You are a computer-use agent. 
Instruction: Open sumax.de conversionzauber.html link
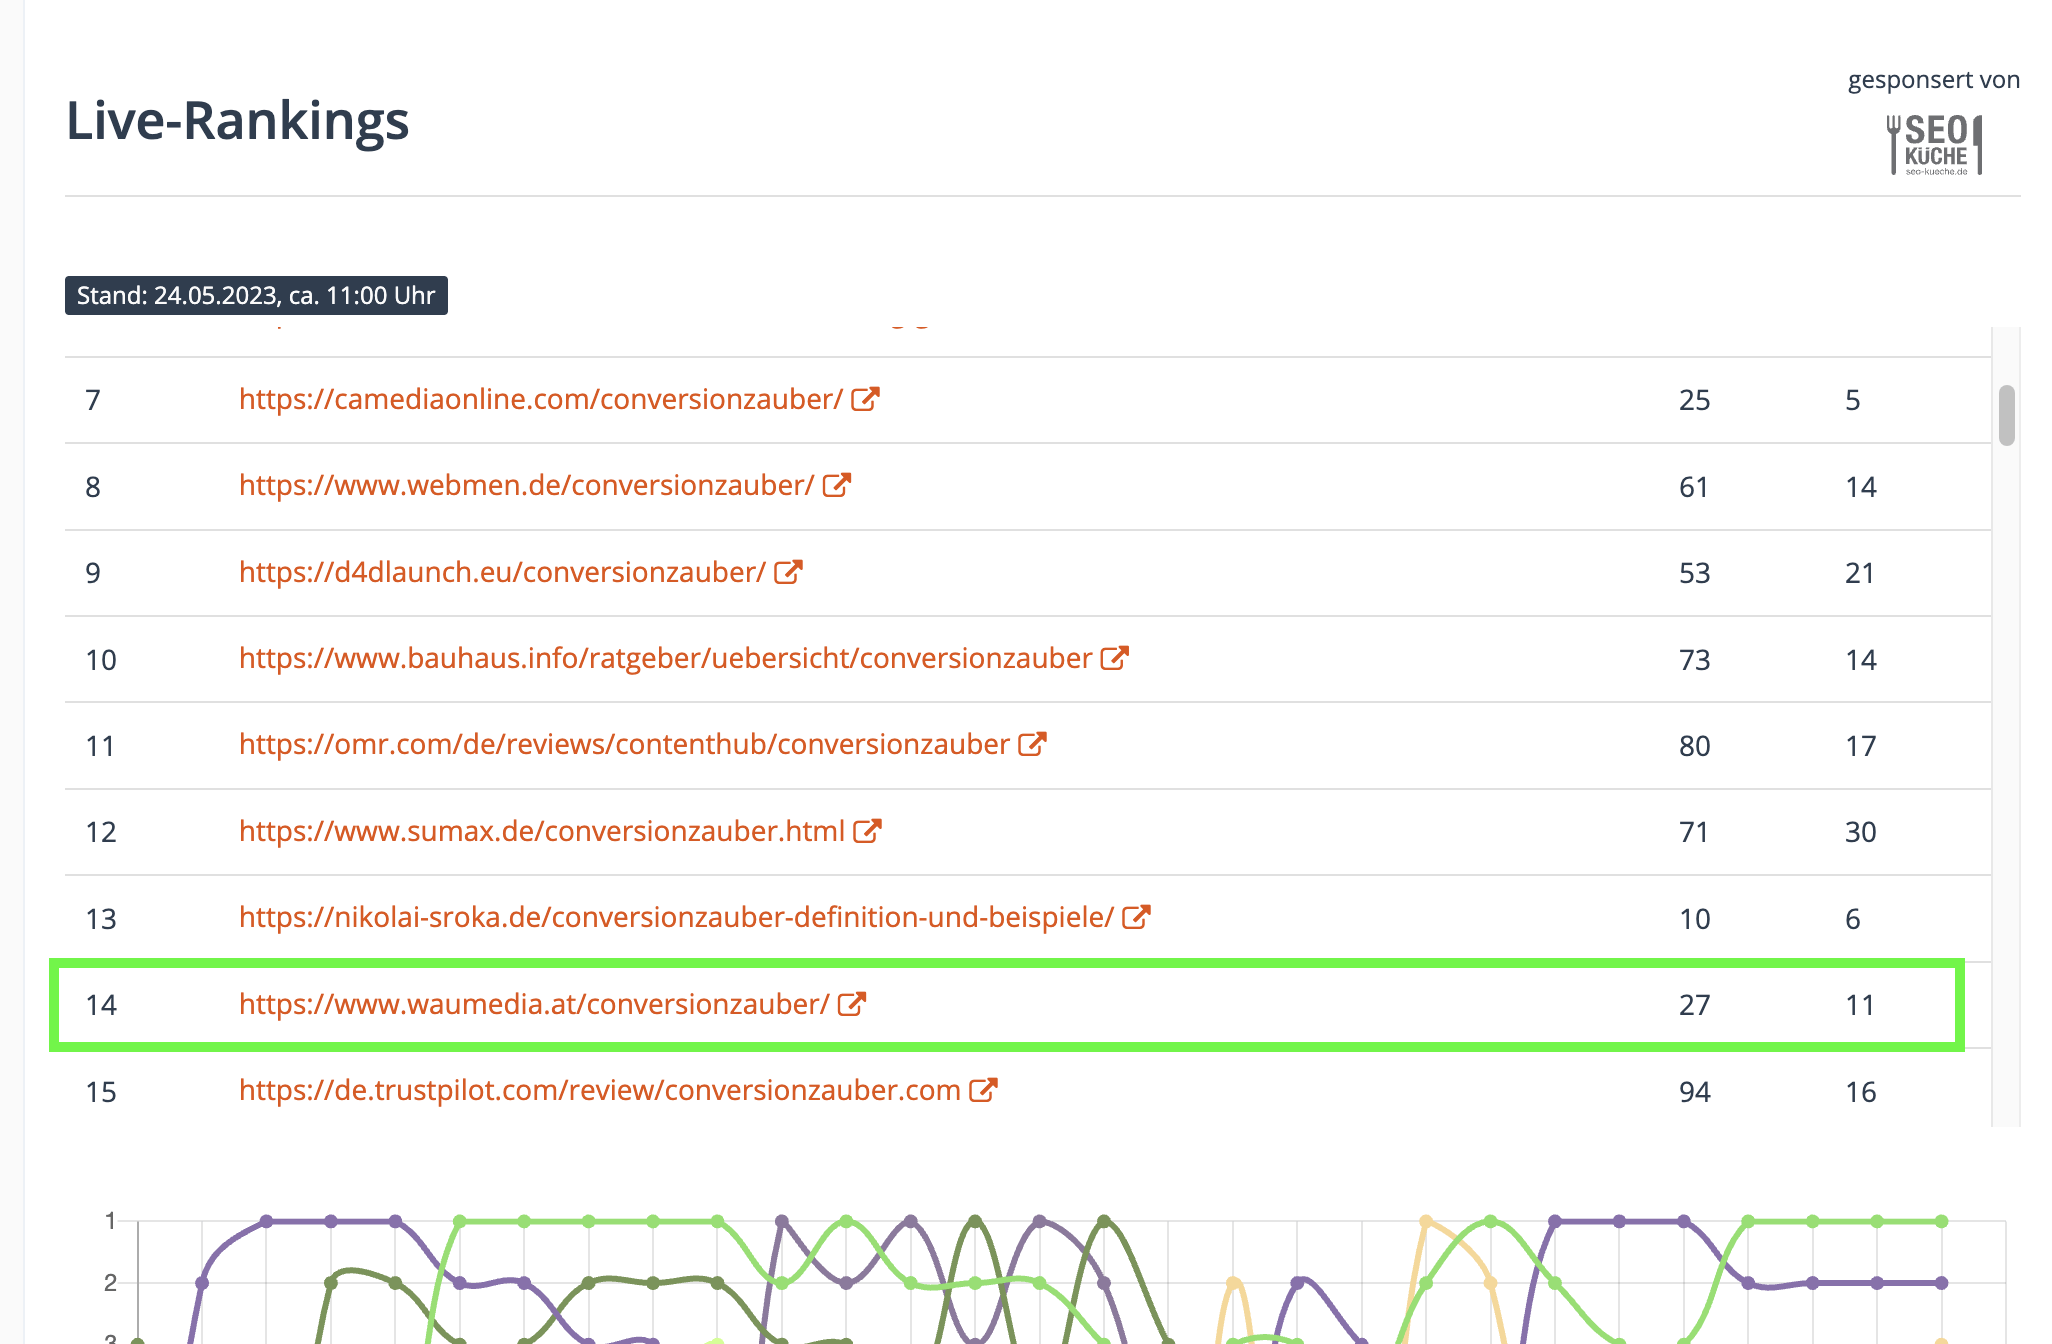coord(542,831)
